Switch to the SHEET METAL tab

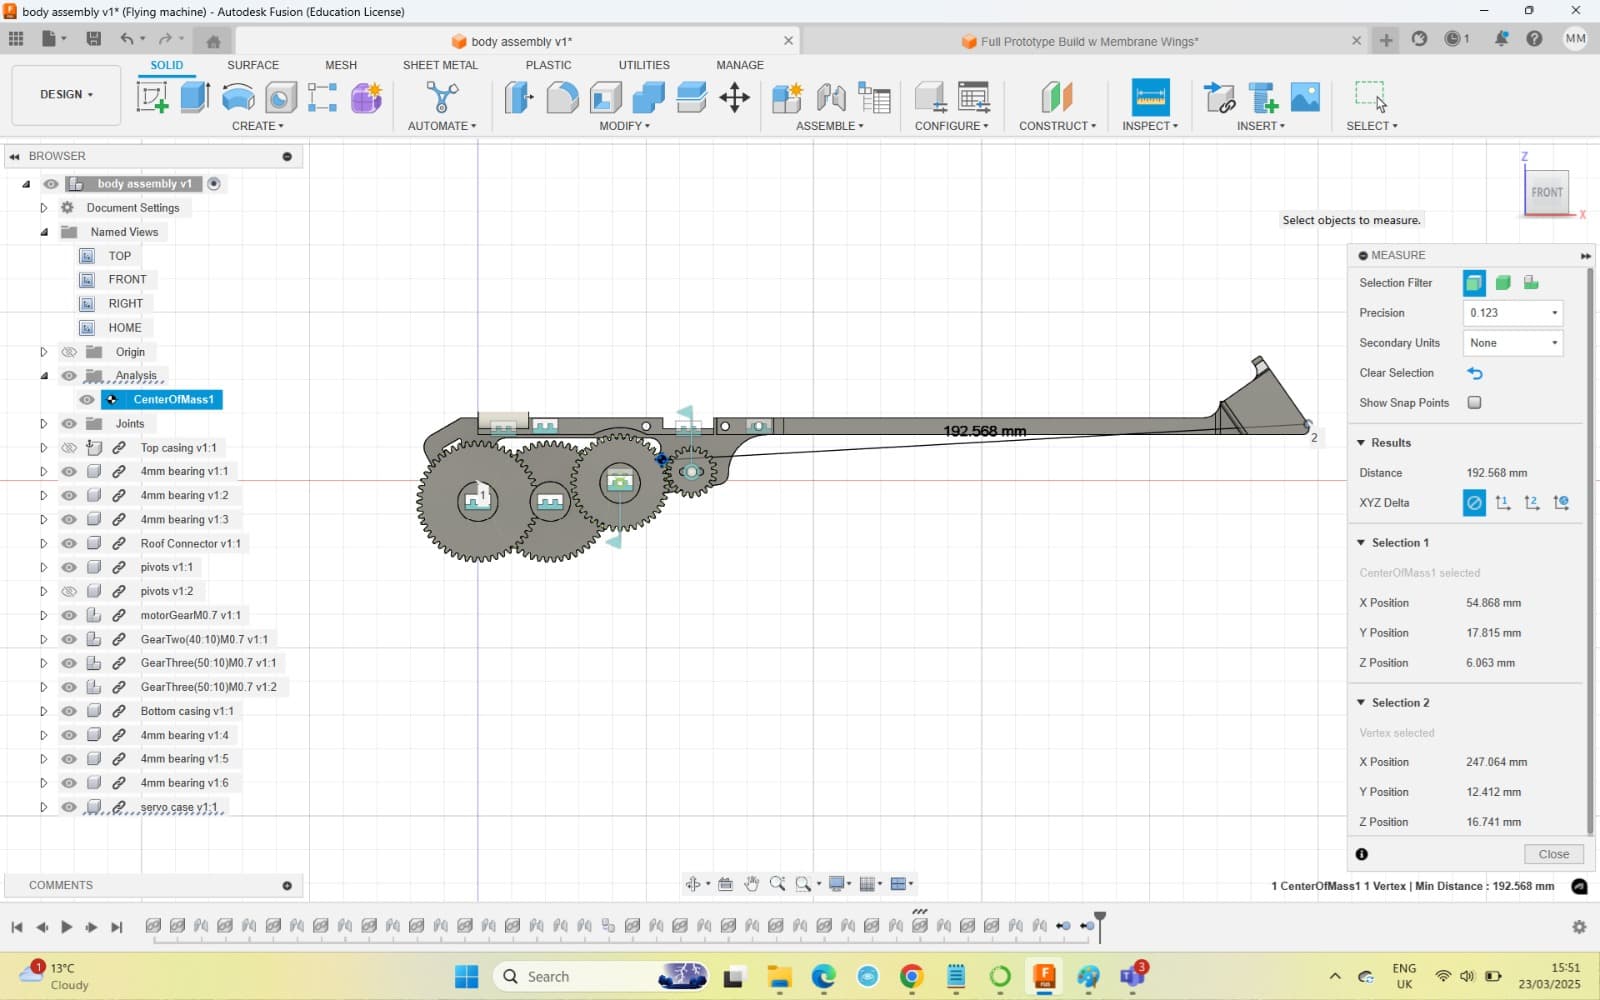pyautogui.click(x=440, y=65)
